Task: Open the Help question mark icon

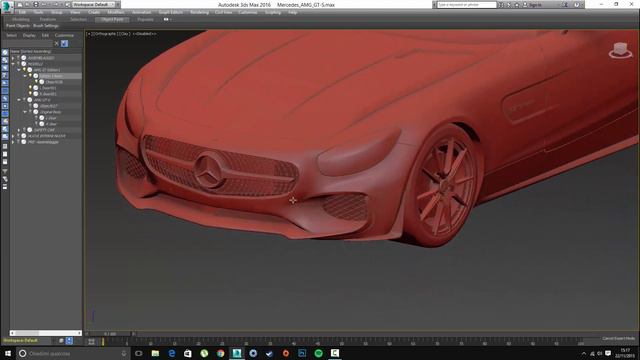Action: [x=576, y=5]
